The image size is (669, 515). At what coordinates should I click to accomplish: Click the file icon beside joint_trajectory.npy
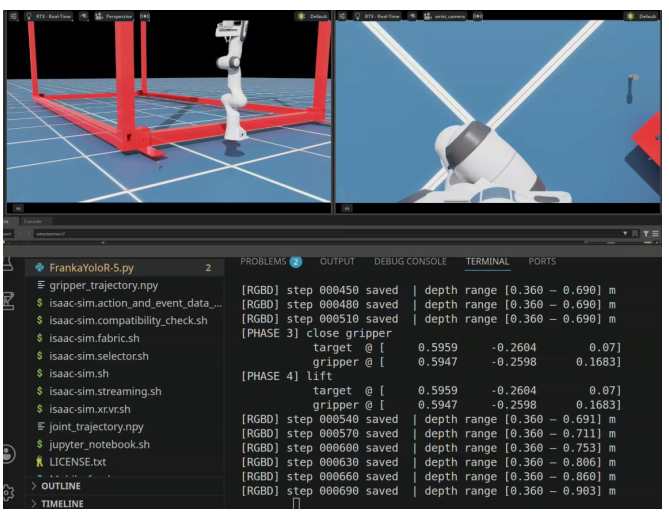(x=41, y=426)
